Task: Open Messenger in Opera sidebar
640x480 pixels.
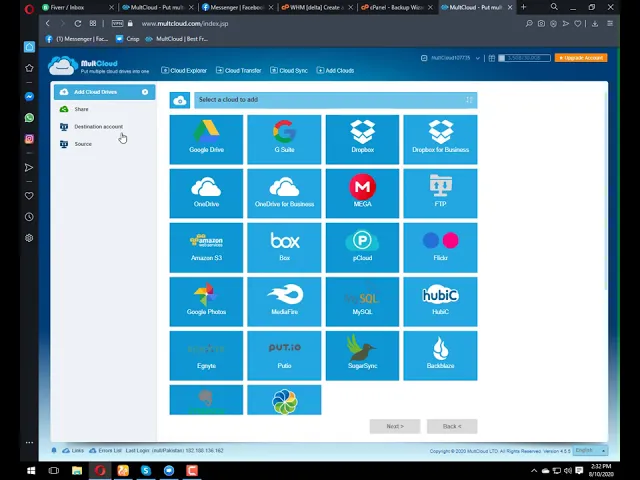Action: 29,97
